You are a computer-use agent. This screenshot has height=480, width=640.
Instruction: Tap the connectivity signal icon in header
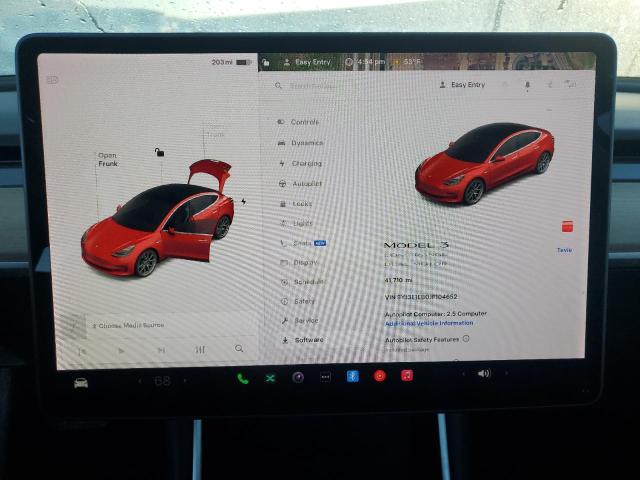(570, 84)
